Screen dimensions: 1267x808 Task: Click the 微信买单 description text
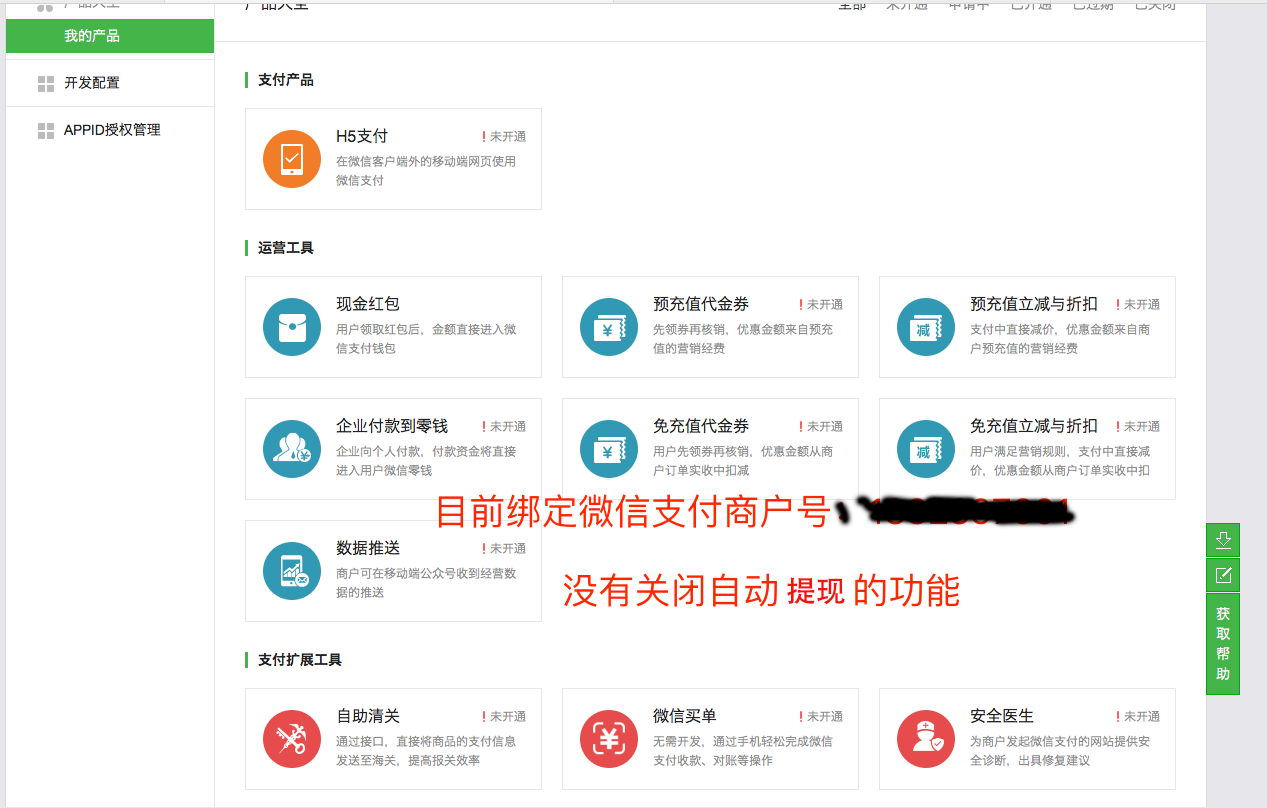coord(743,751)
